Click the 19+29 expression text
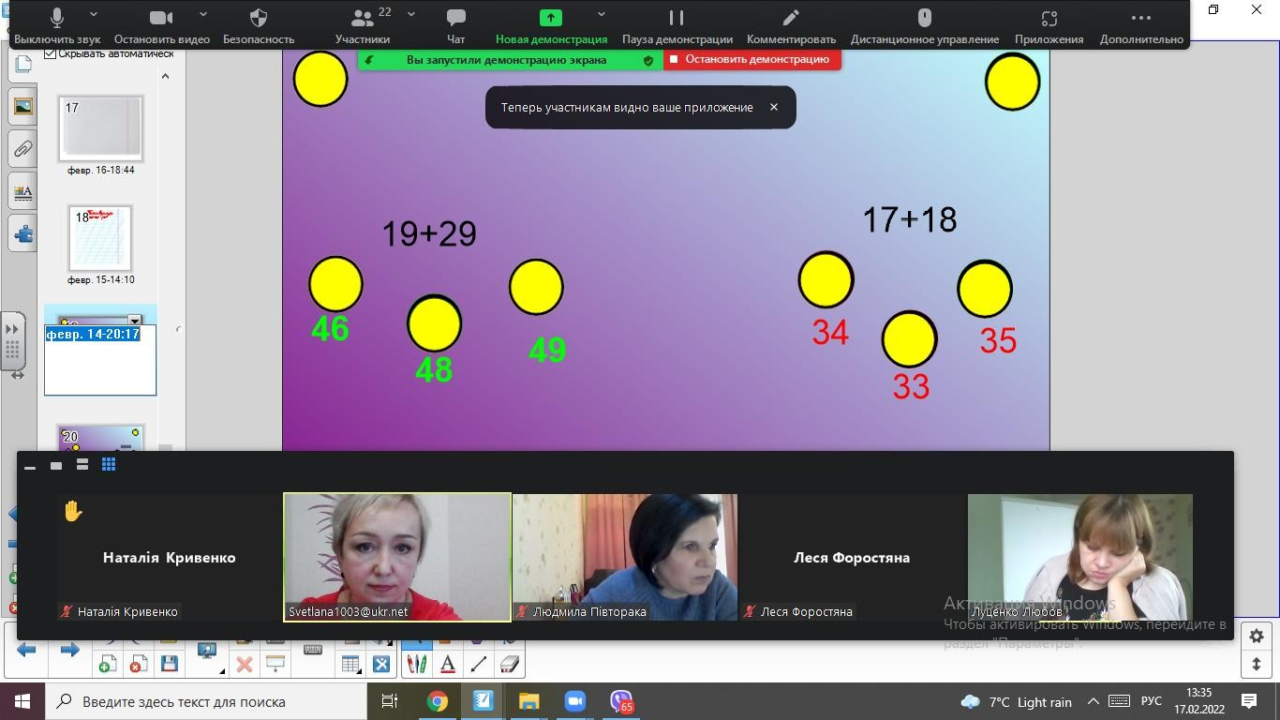The image size is (1280, 720). tap(429, 234)
